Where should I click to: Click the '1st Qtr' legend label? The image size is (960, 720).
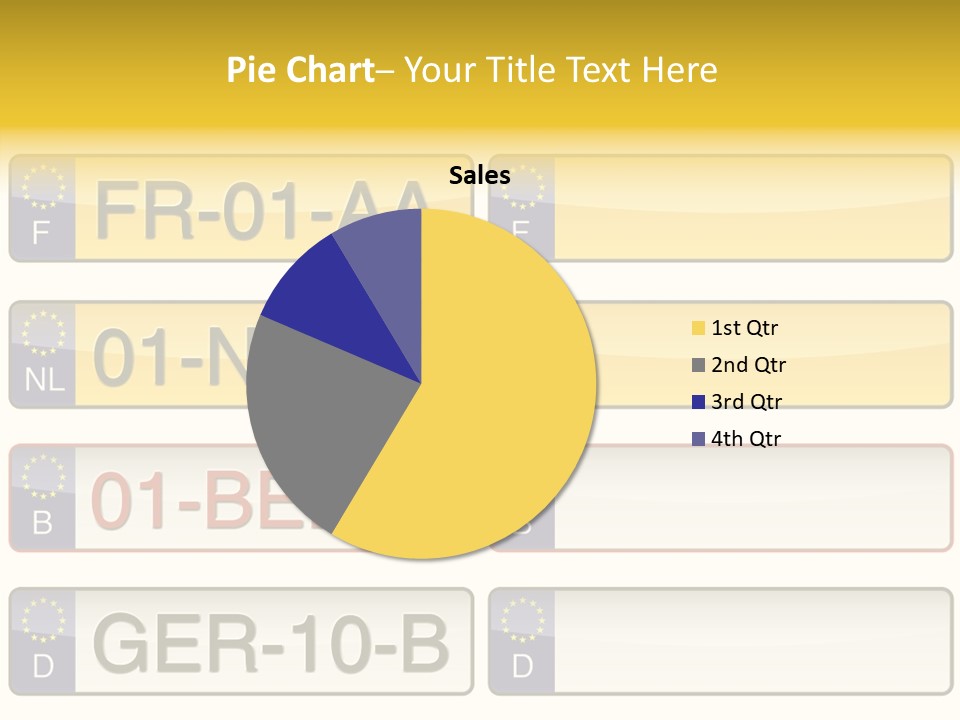click(x=744, y=328)
